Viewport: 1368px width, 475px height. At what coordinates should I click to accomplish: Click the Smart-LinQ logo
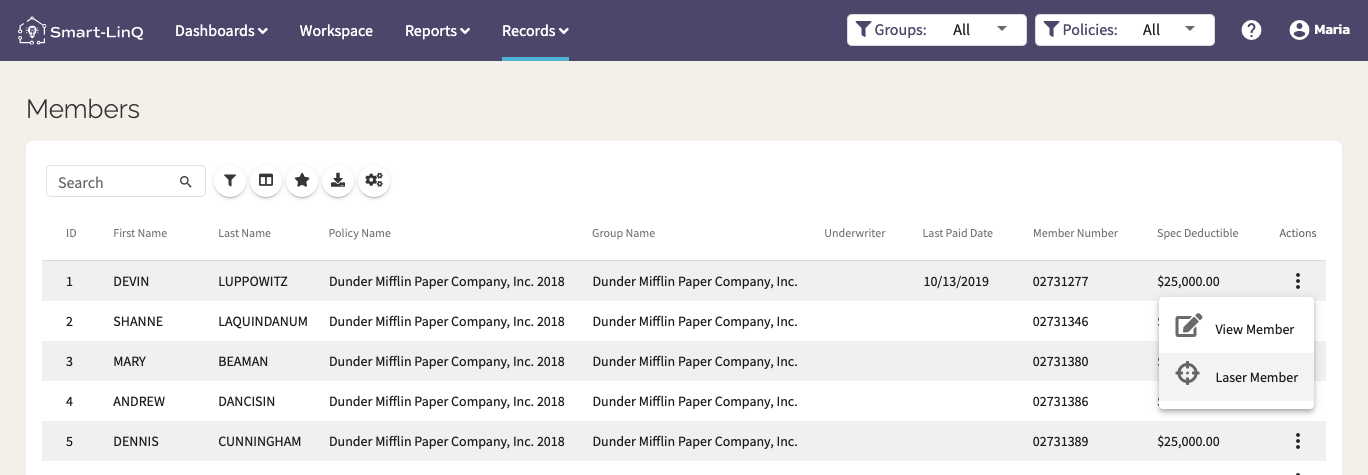tap(81, 31)
